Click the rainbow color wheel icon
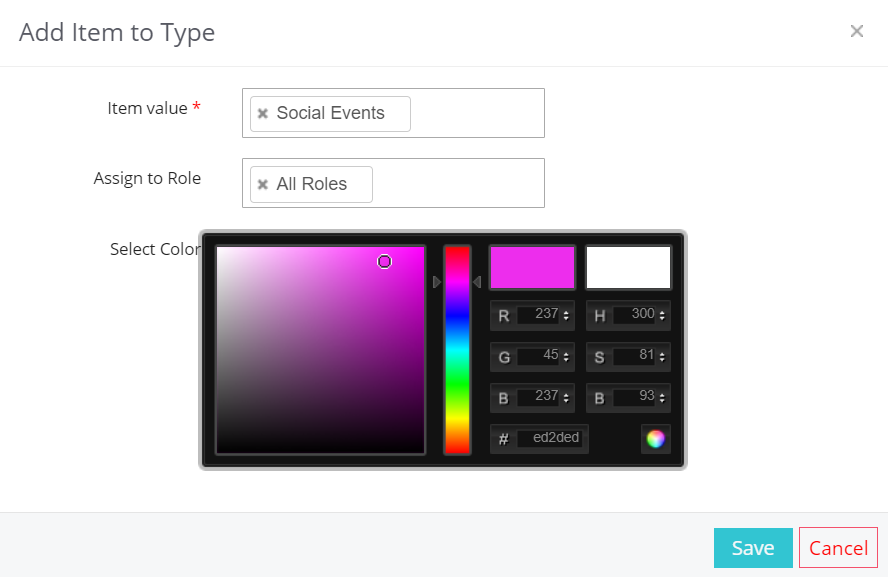888x577 pixels. (x=656, y=439)
